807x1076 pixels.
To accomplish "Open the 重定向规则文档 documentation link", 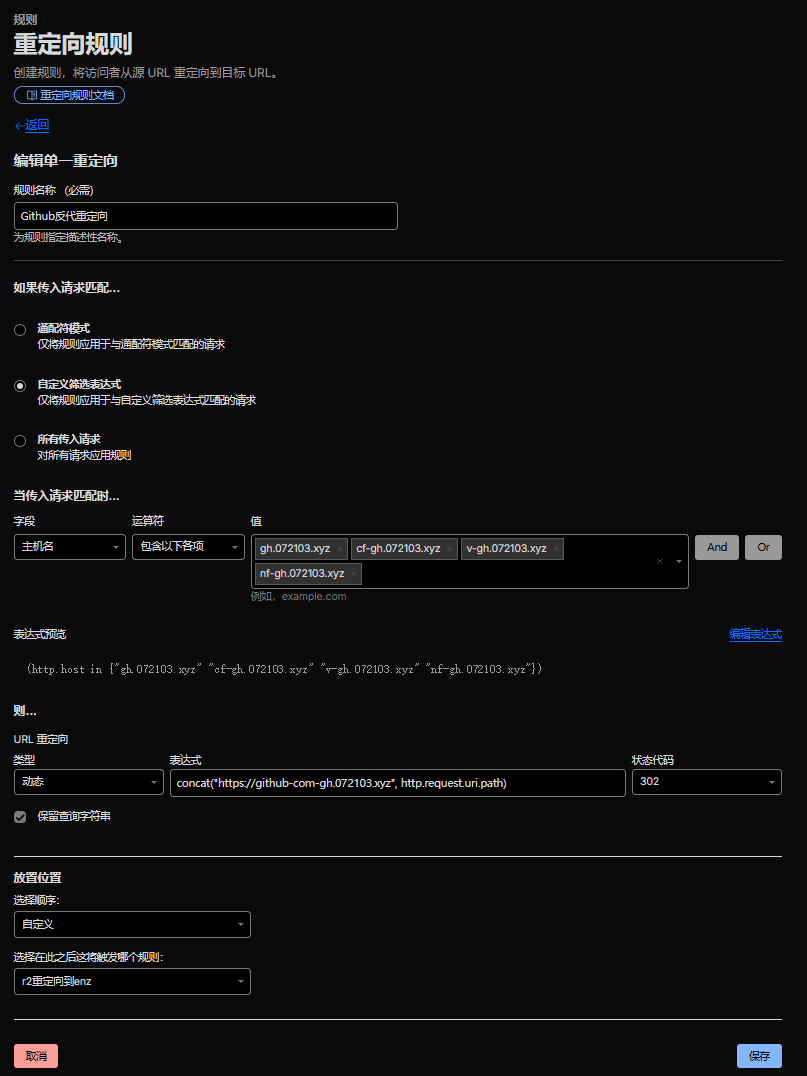I will coord(69,96).
